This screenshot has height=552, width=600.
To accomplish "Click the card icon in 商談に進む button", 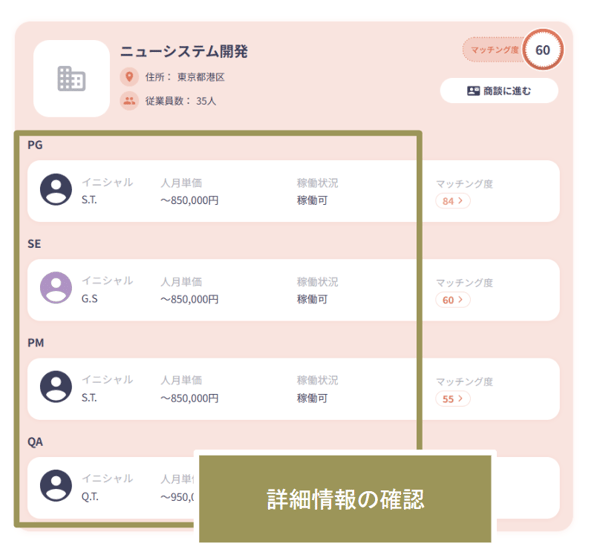I will (x=473, y=91).
